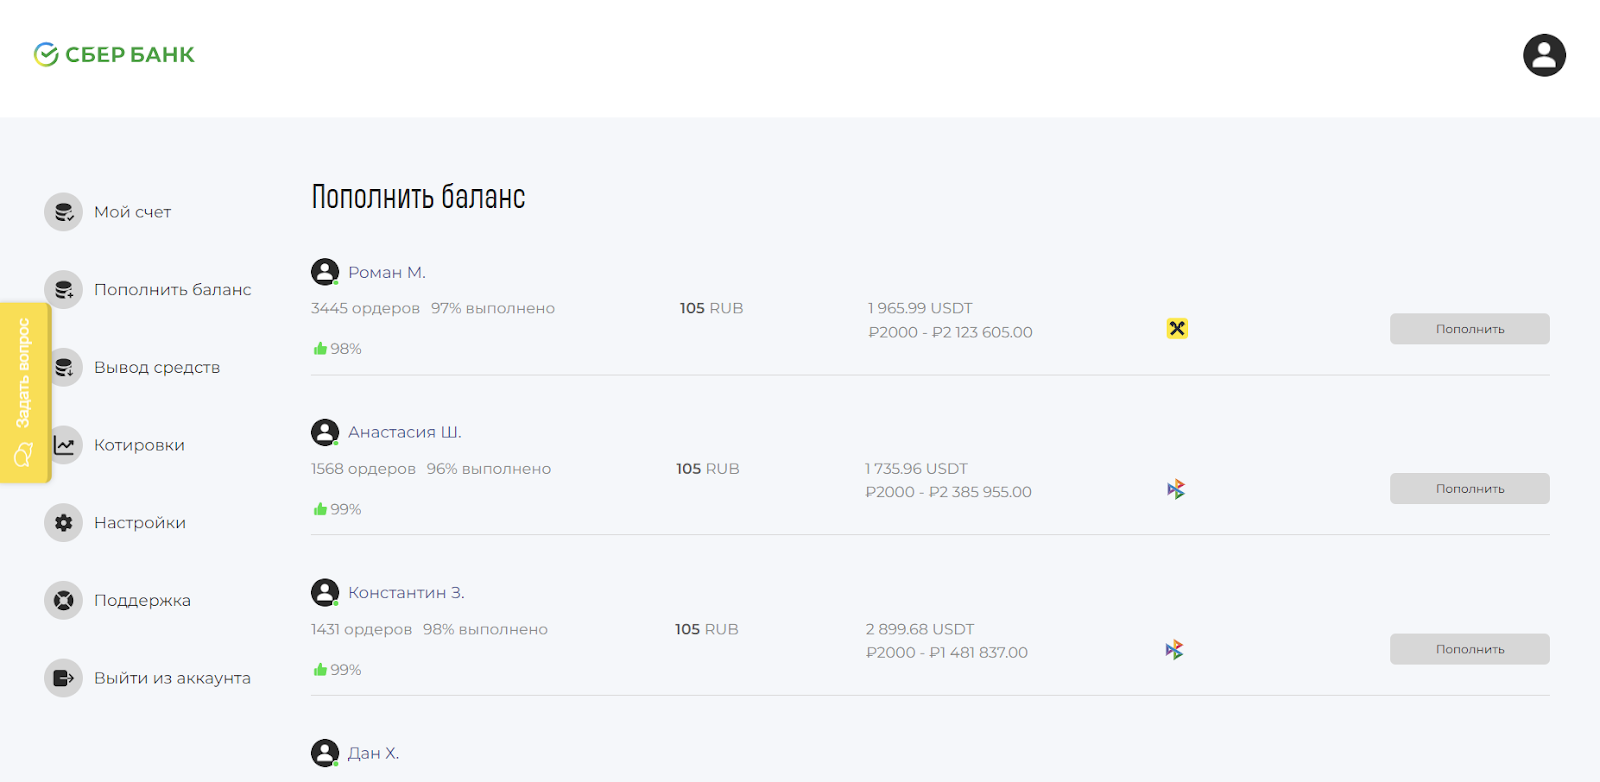Click the Поддержка lifebuoy icon

(63, 601)
